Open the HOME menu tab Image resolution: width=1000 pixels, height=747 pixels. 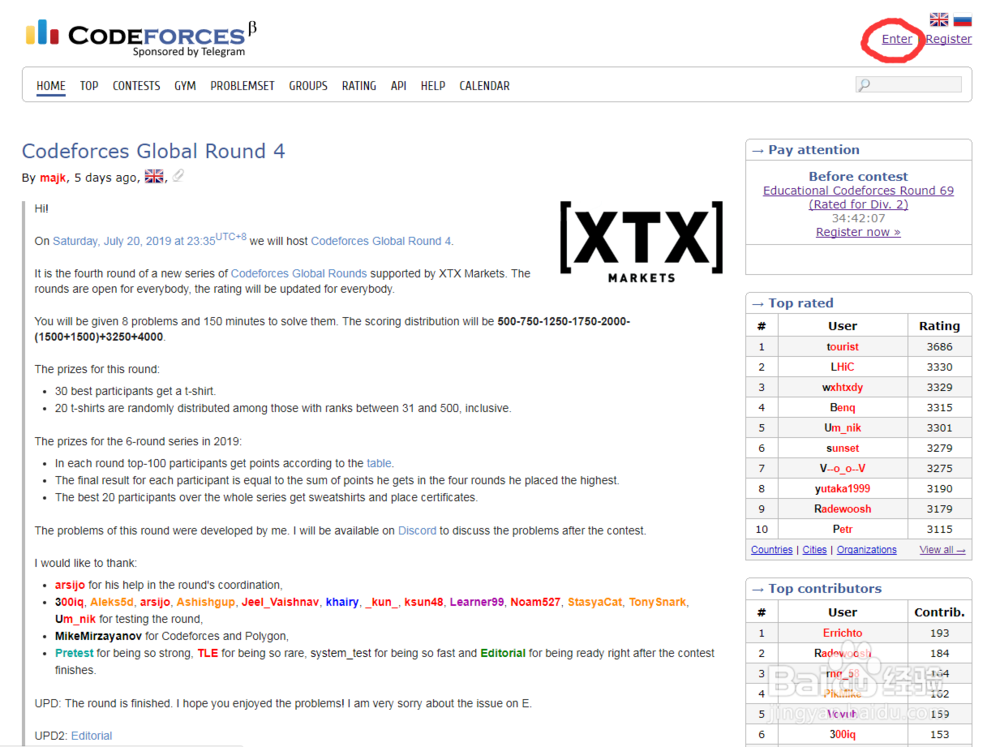(x=51, y=85)
